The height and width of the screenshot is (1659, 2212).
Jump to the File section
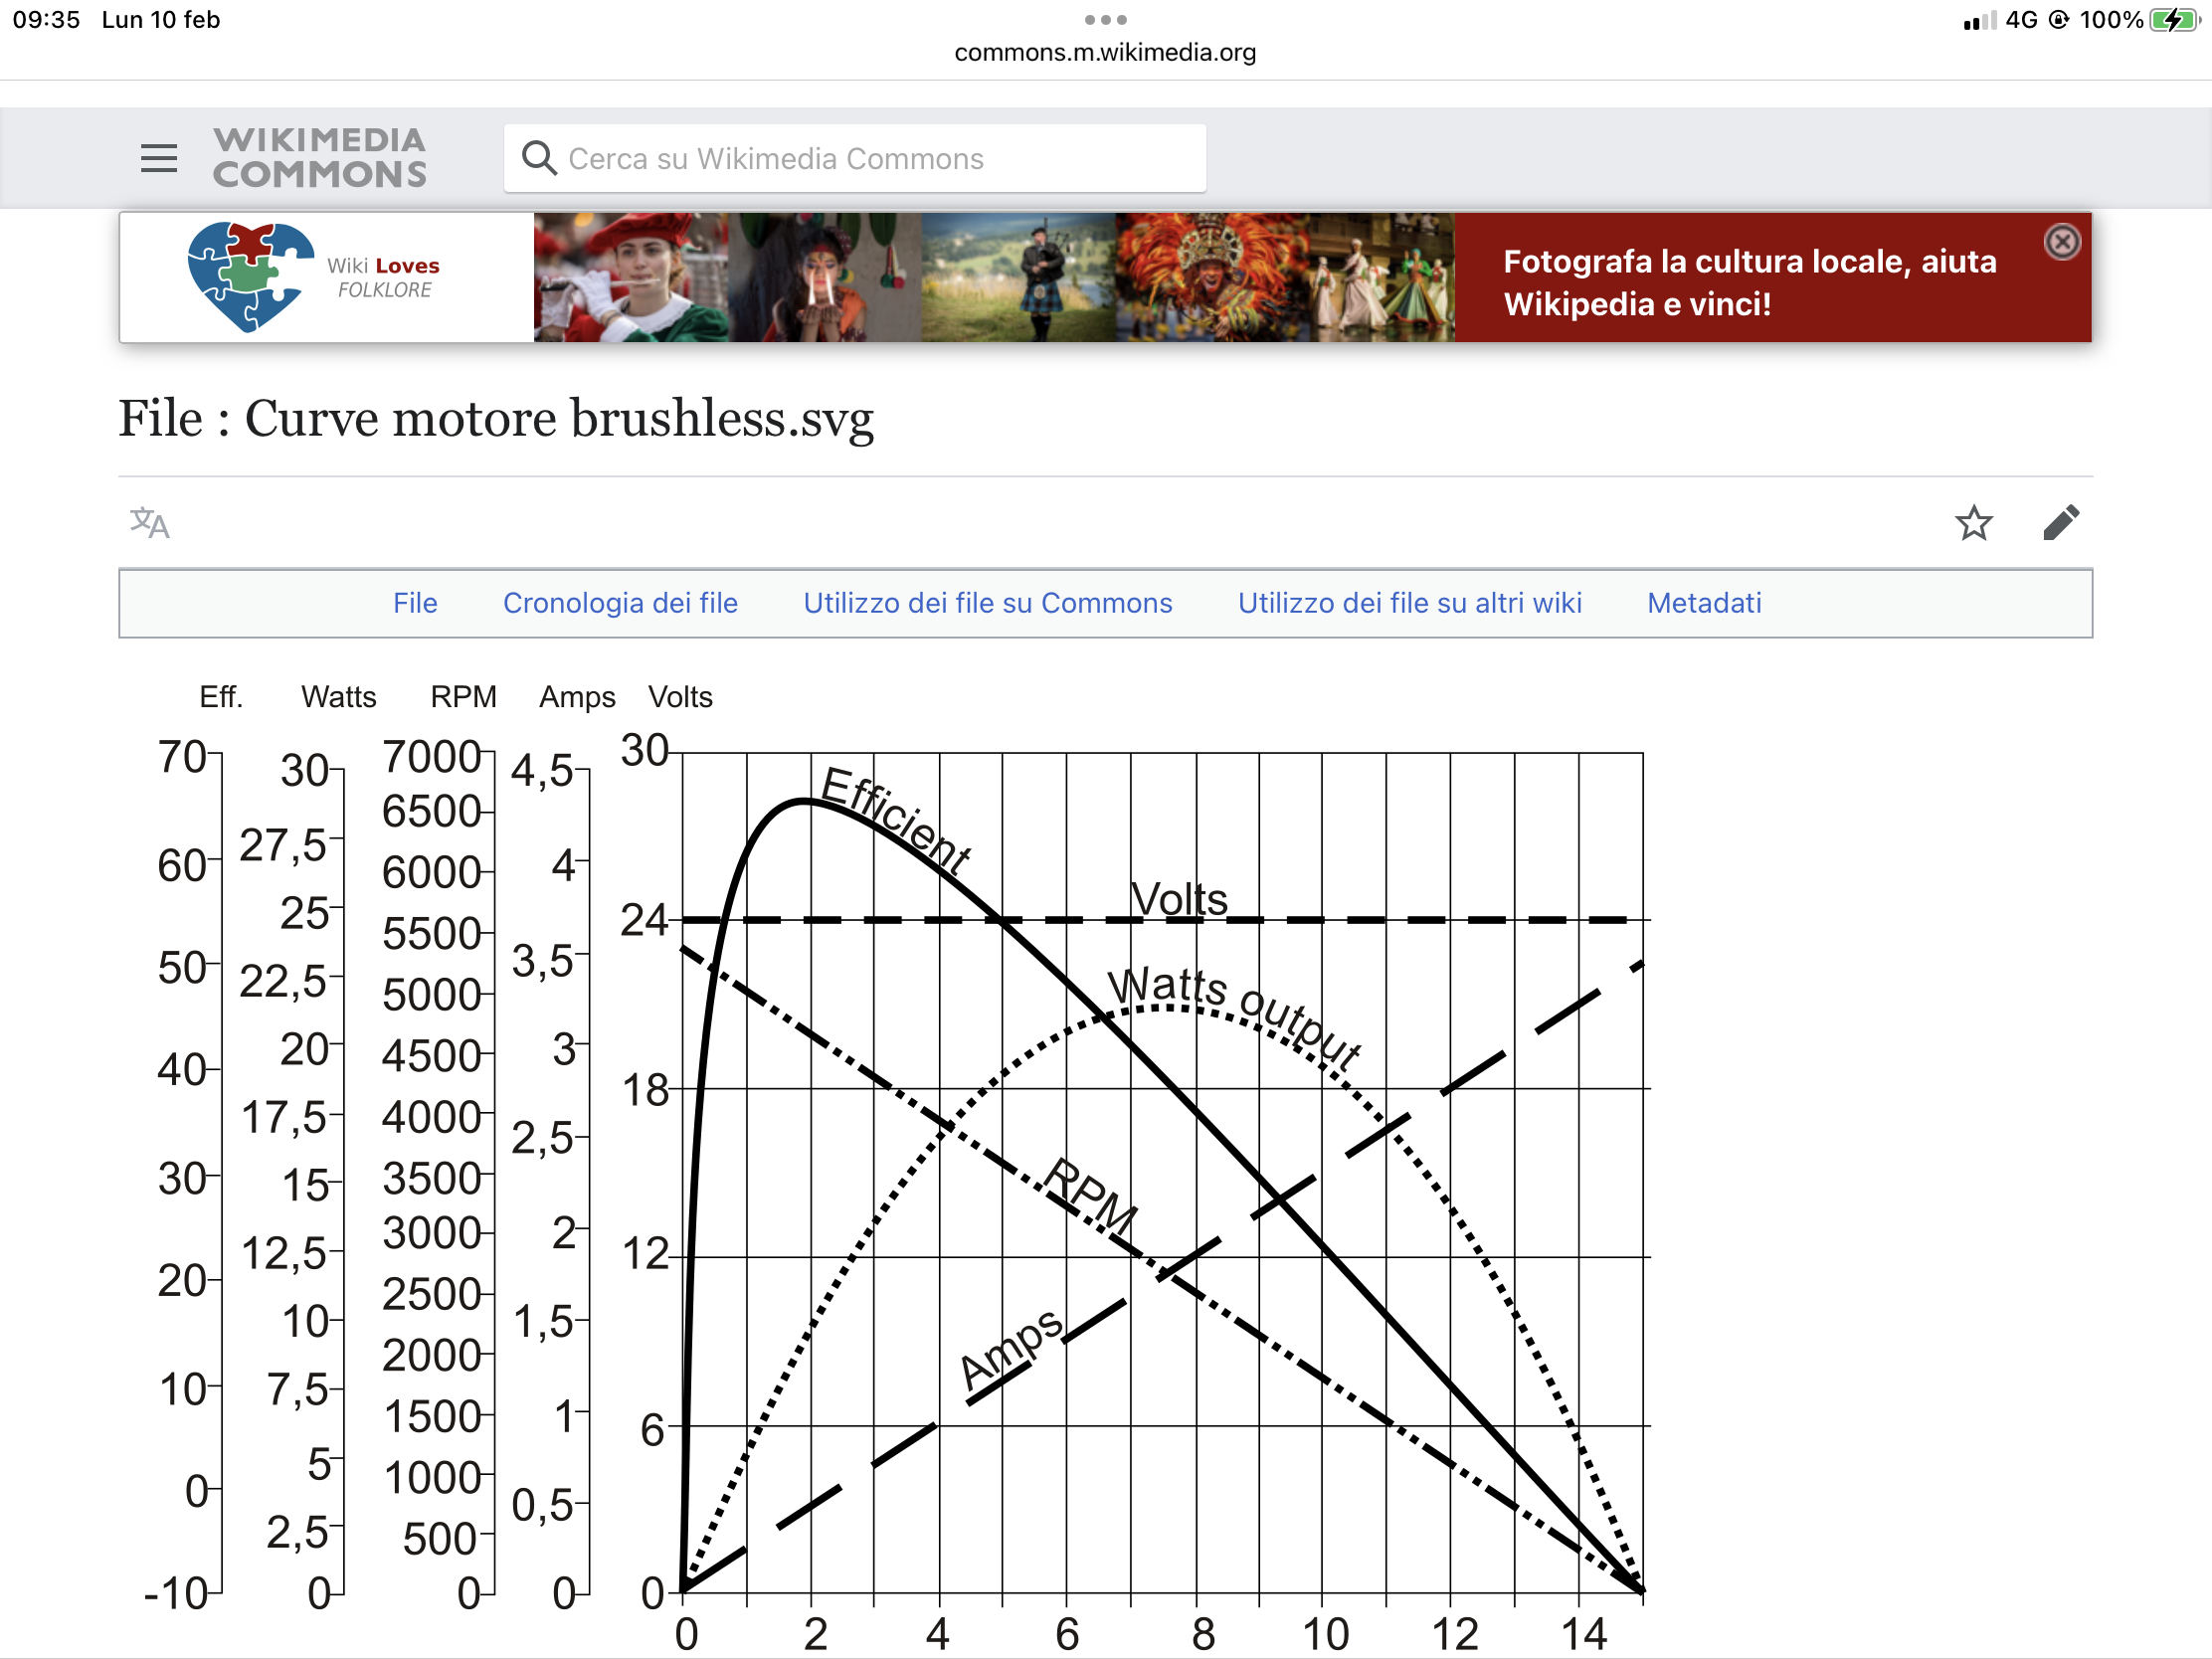point(415,603)
